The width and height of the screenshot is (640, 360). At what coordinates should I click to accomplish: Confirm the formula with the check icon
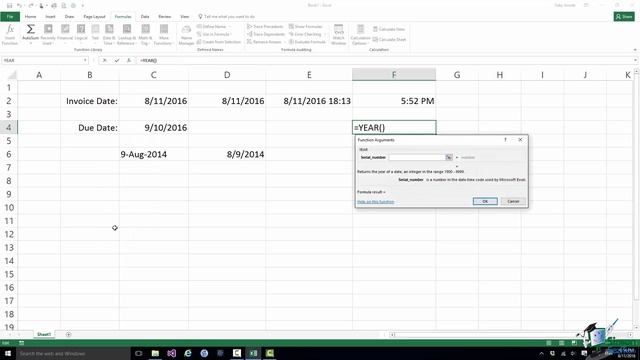click(117, 60)
